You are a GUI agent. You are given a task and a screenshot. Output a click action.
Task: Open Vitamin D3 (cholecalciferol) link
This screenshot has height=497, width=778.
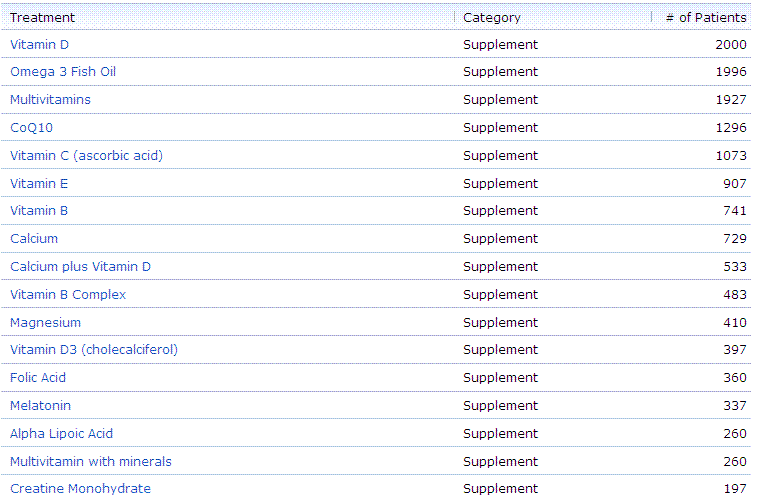(x=94, y=350)
